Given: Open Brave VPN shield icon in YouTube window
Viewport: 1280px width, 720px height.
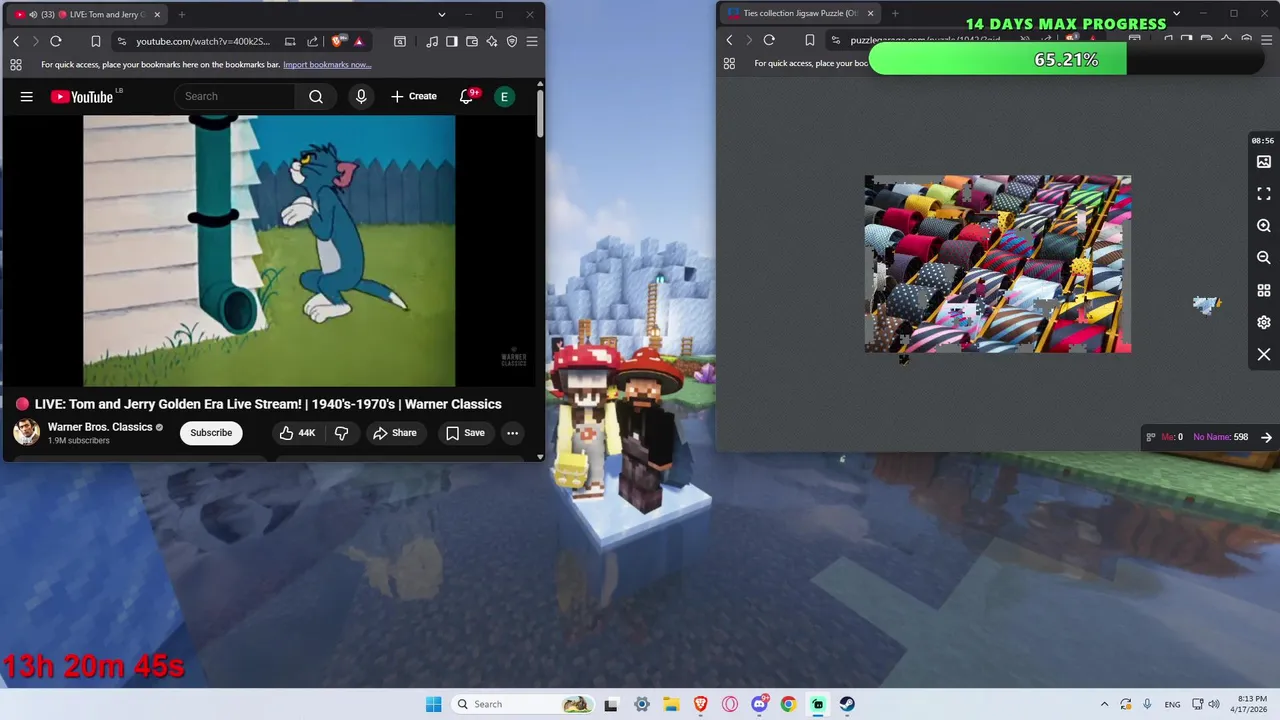Looking at the screenshot, I should coord(512,41).
